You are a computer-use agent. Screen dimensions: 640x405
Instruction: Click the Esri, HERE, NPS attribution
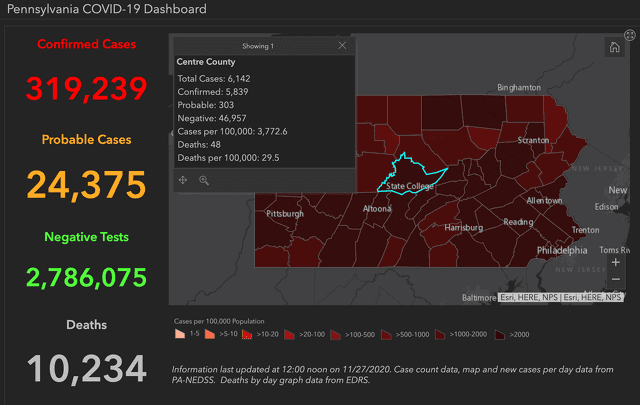point(561,297)
